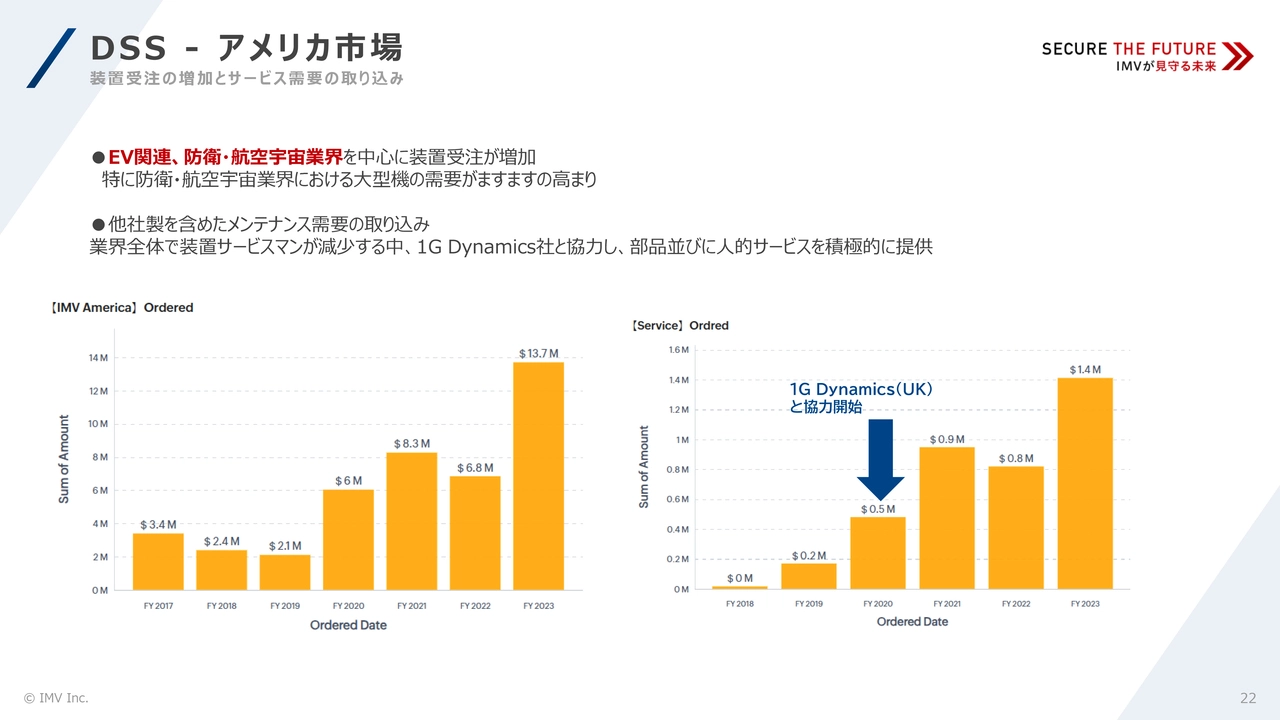Click the bullet 他社製を含めたメンテナンス需要の取り込み
The height and width of the screenshot is (720, 1280).
[260, 224]
